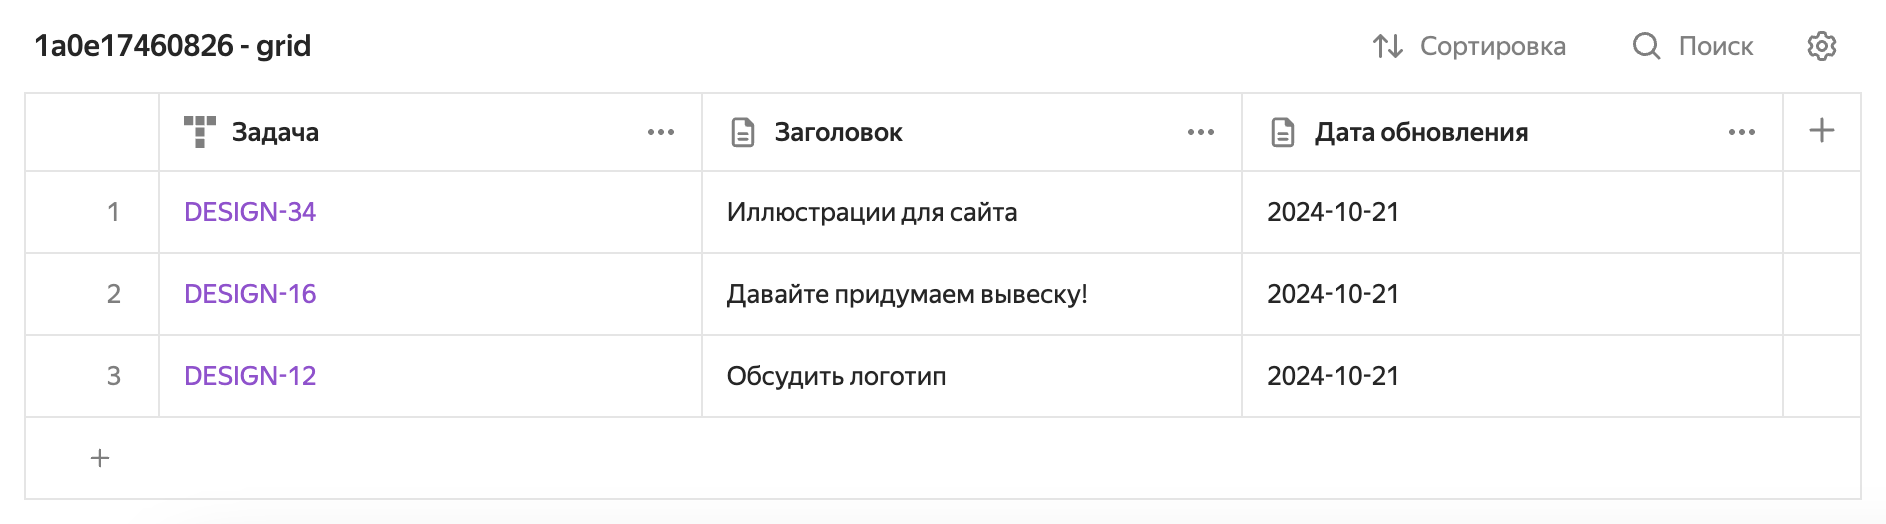Open the DESIGN-12 task link
Screen dimensions: 1886x524
click(x=250, y=376)
